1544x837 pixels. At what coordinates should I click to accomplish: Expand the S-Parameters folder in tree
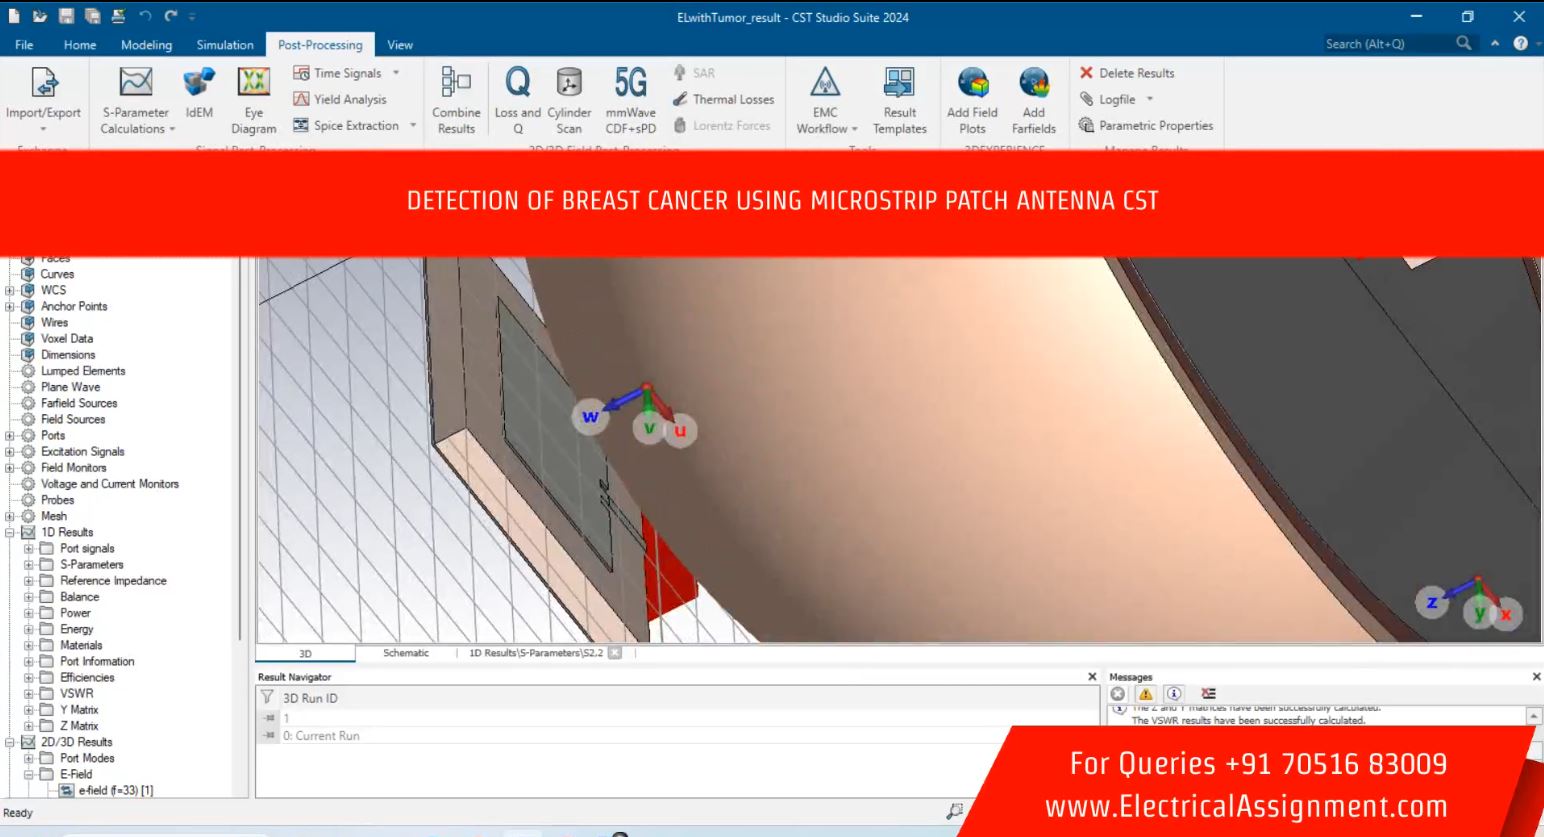[29, 565]
